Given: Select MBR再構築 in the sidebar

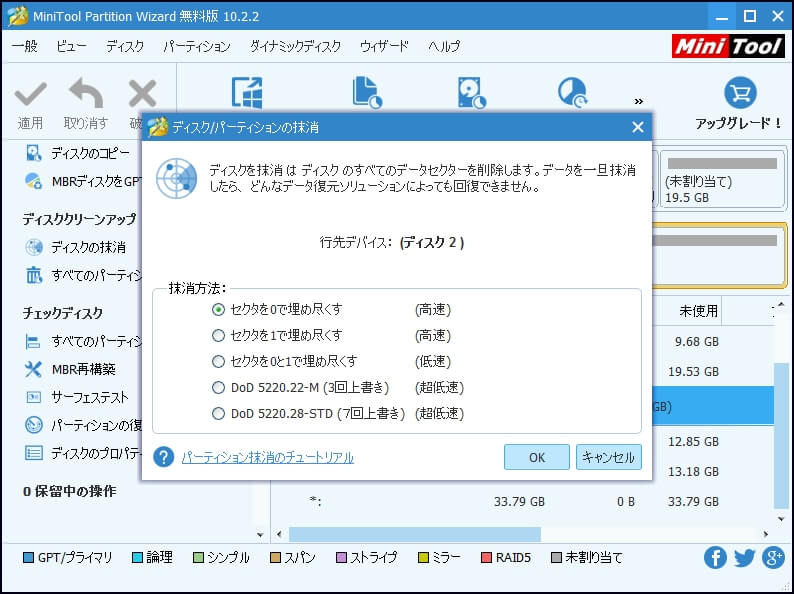Looking at the screenshot, I should click(84, 369).
